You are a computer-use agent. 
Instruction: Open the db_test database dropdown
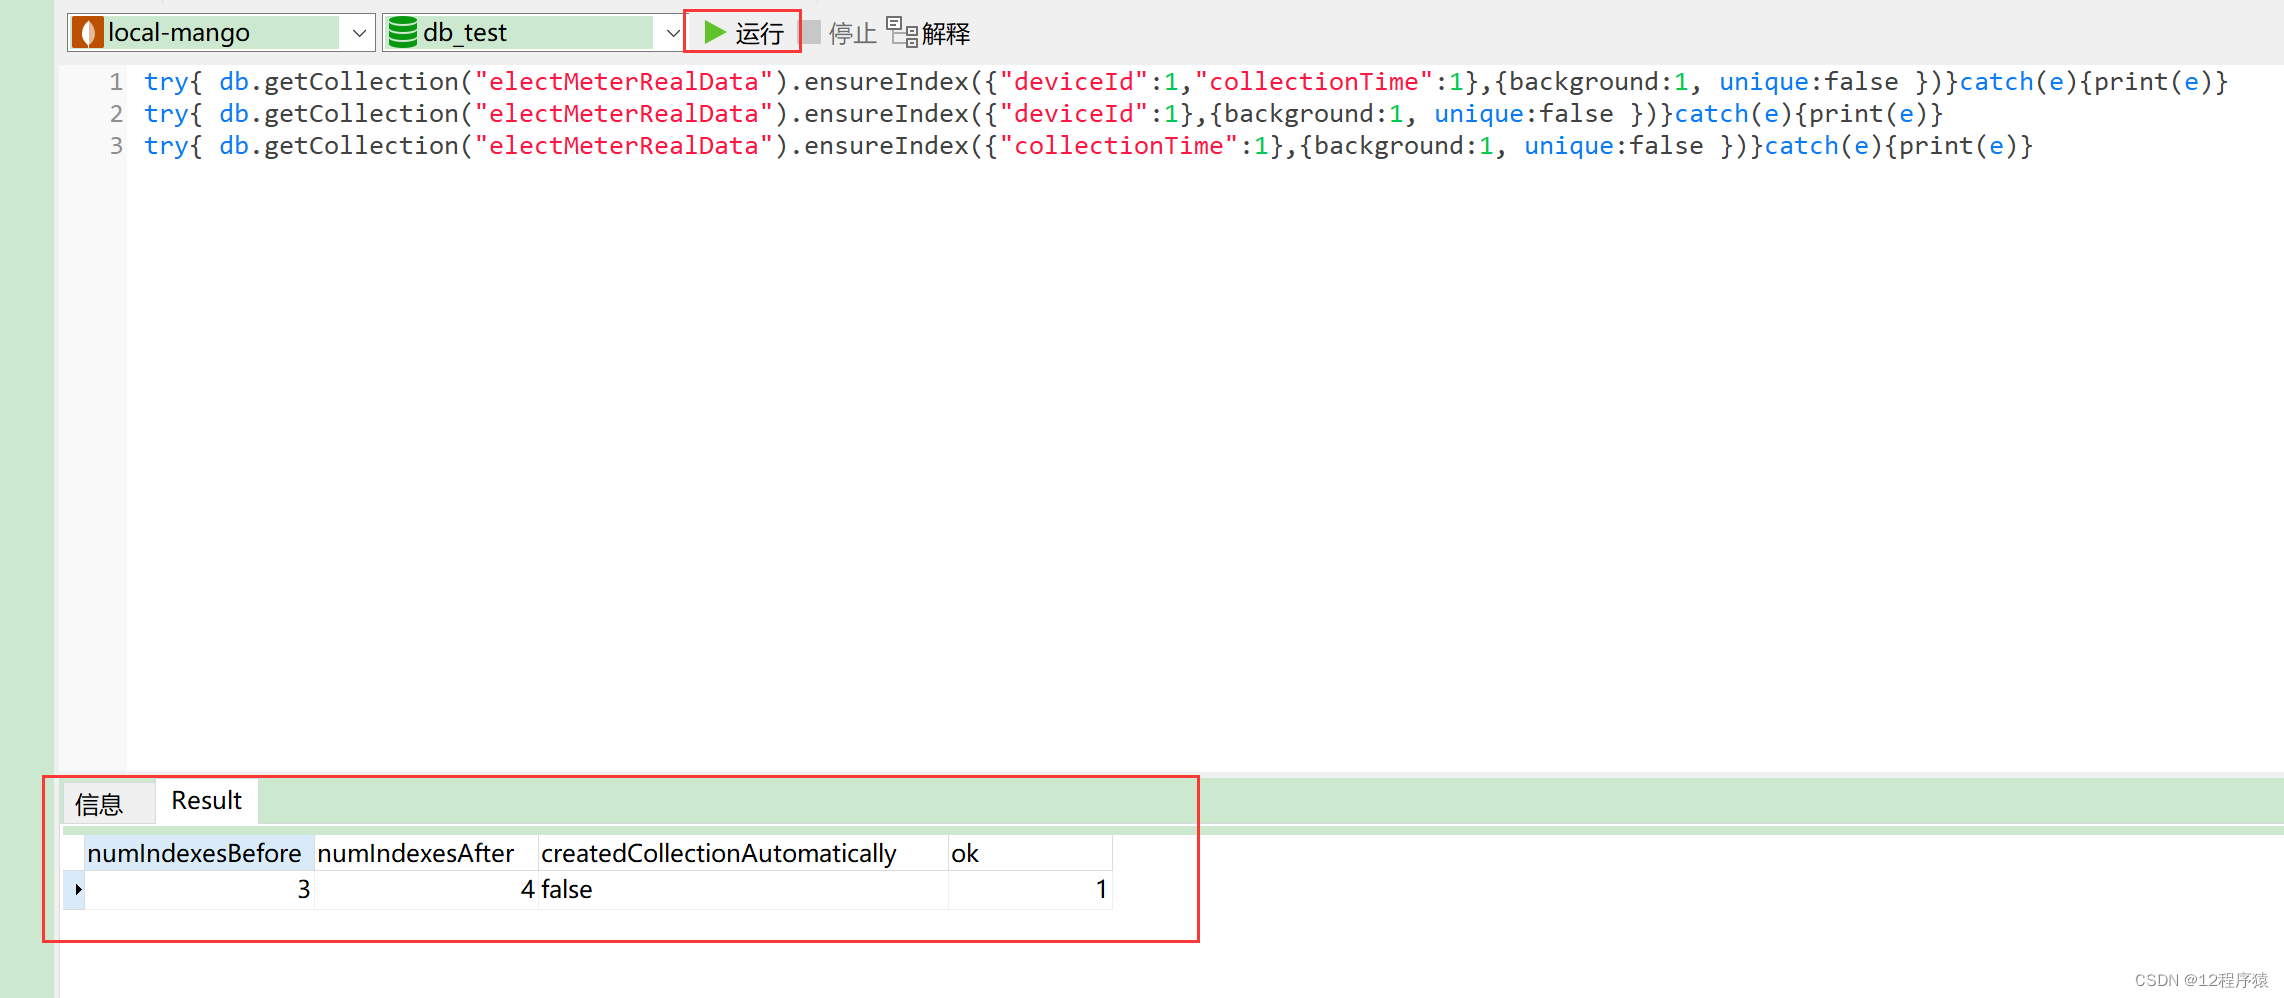[672, 33]
